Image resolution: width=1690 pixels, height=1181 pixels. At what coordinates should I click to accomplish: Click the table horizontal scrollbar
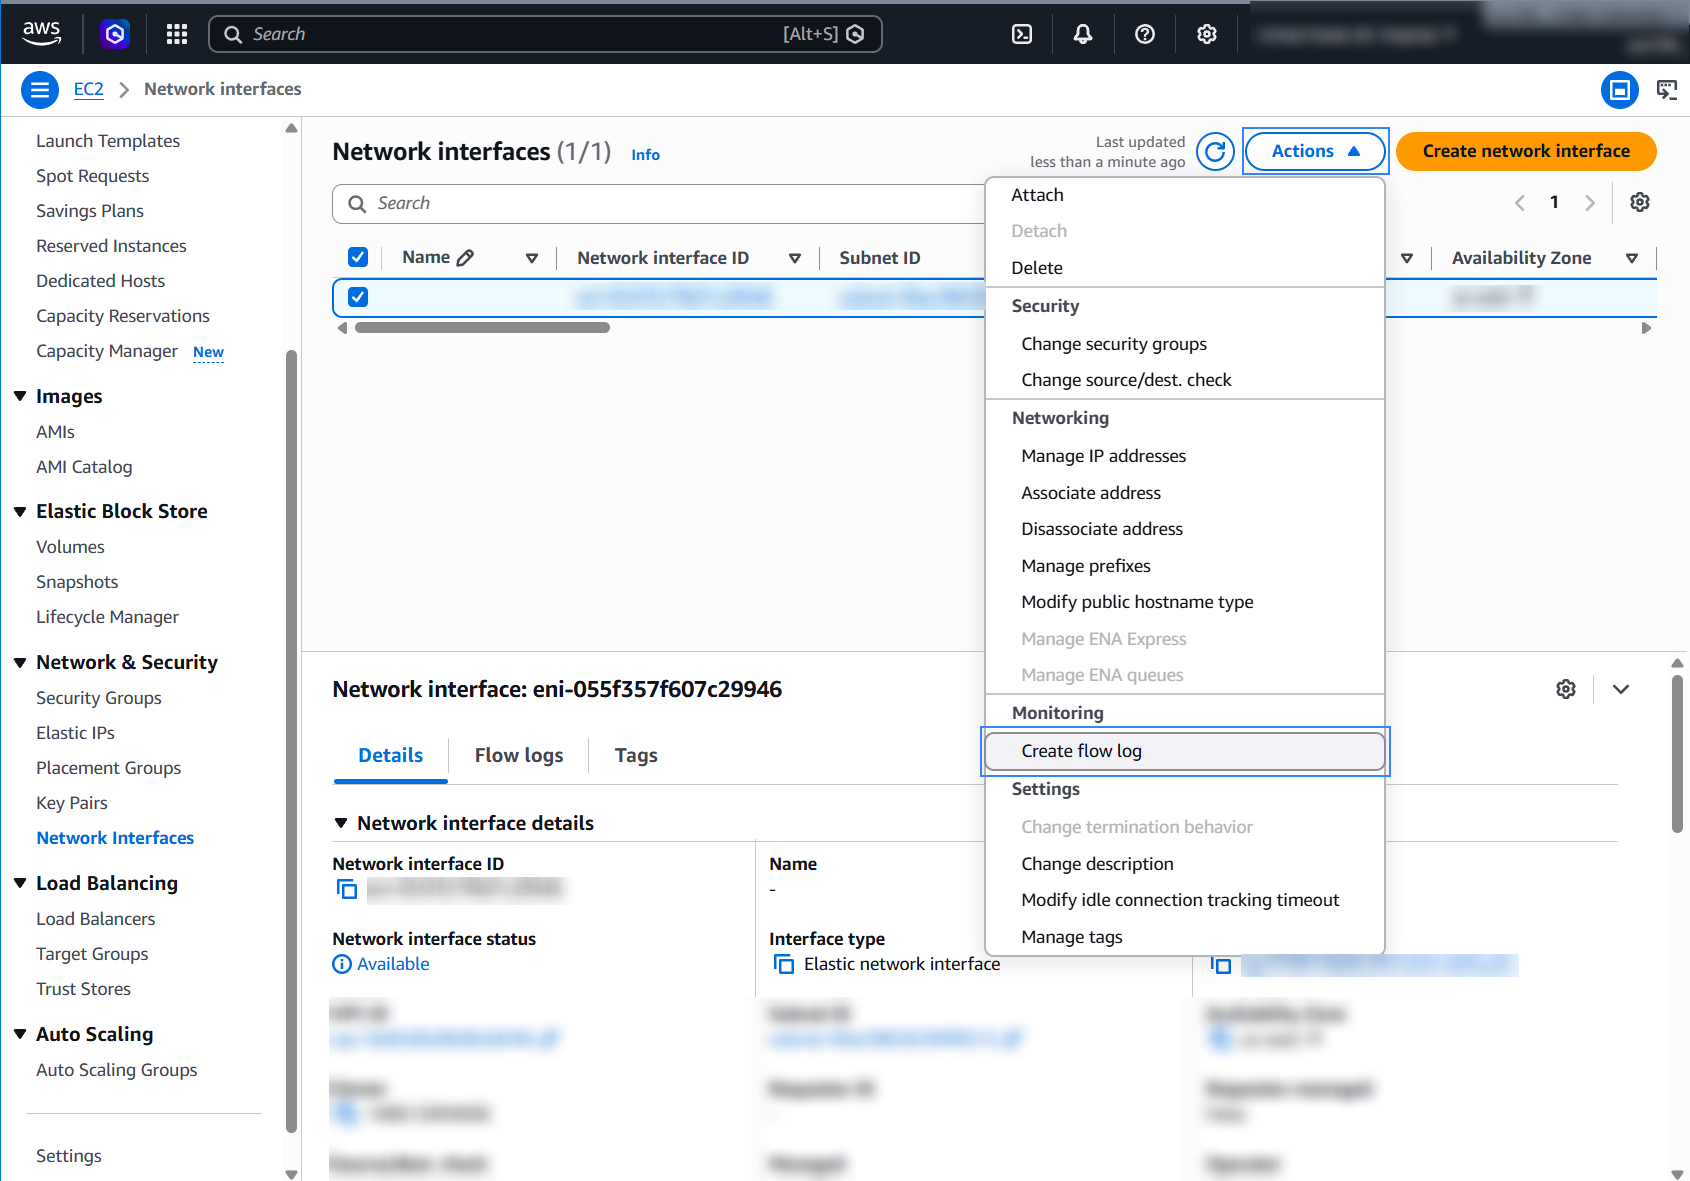482,327
